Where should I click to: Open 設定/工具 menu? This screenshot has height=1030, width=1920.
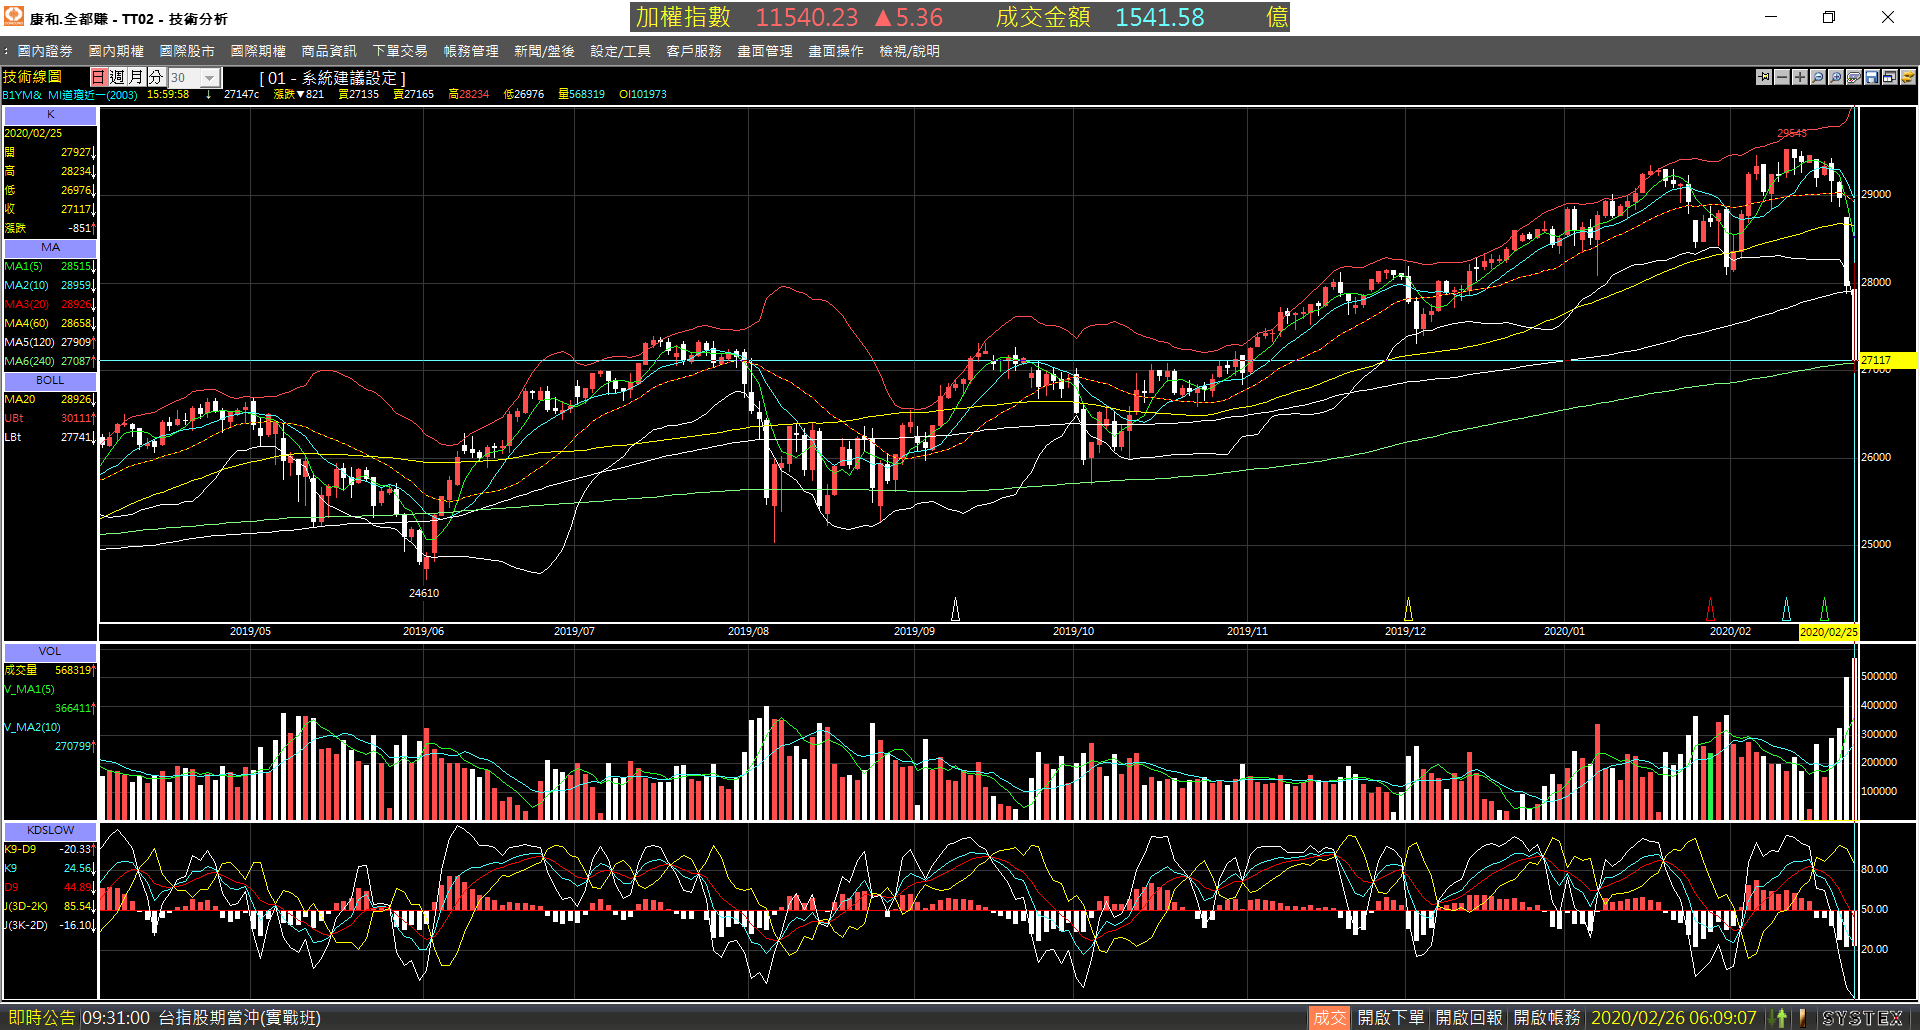pos(620,51)
